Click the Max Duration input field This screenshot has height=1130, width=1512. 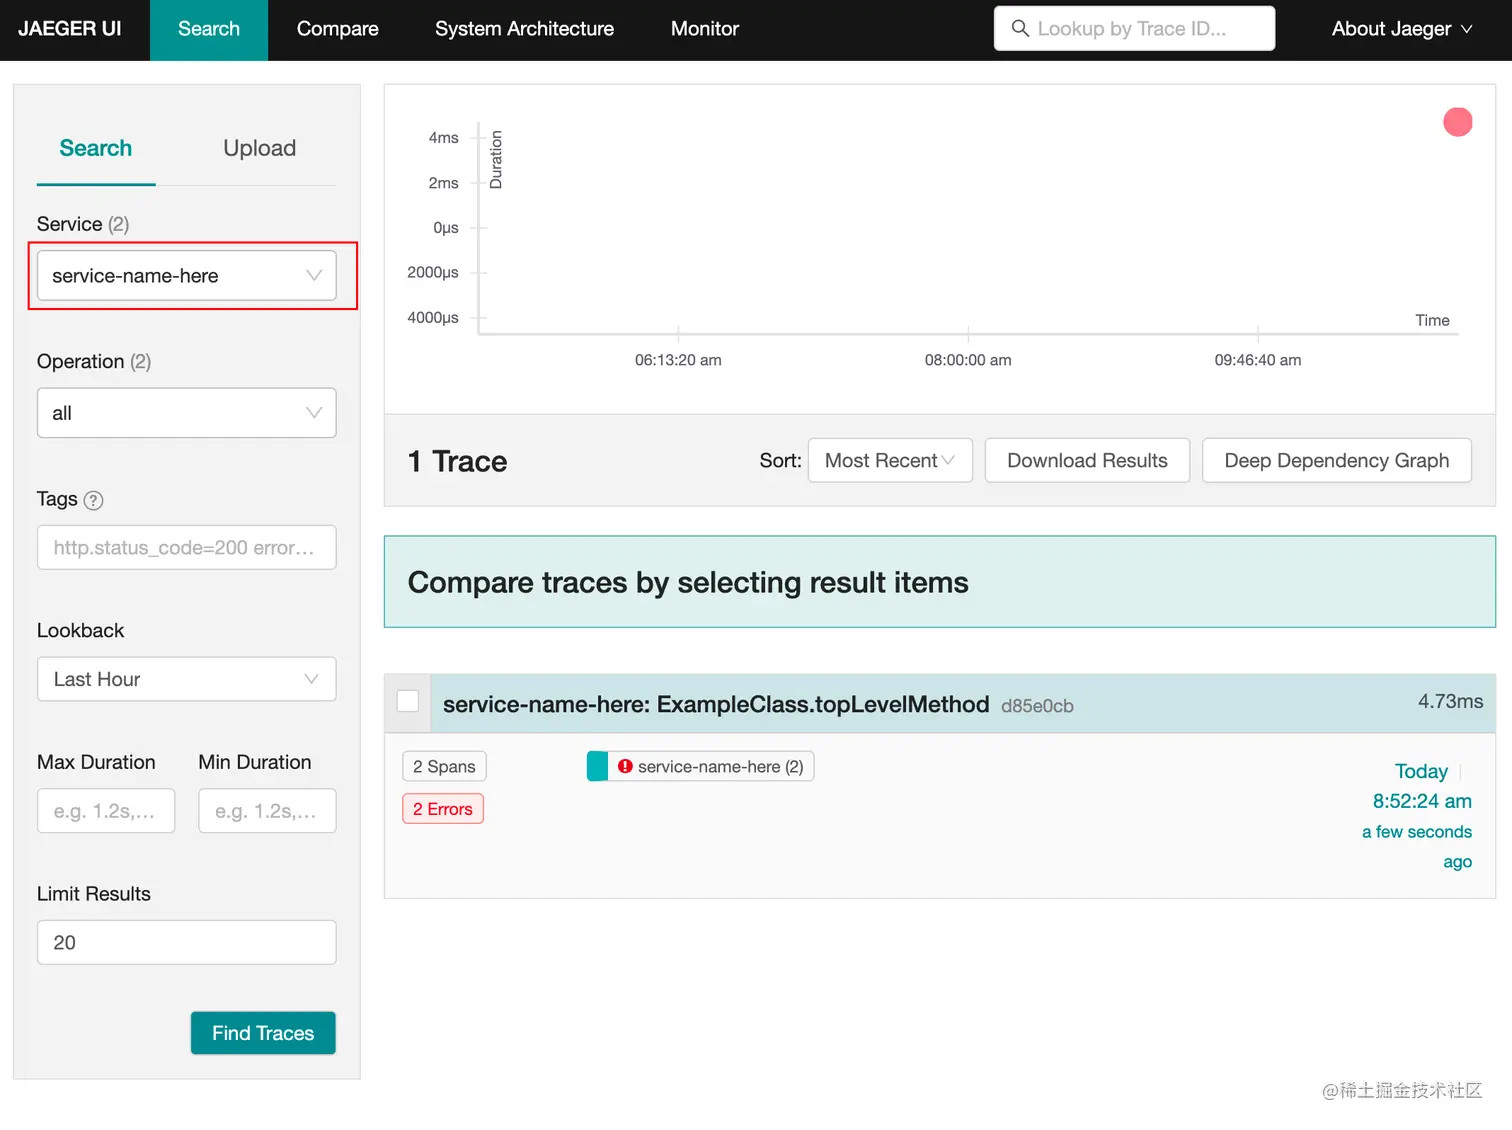coord(106,811)
